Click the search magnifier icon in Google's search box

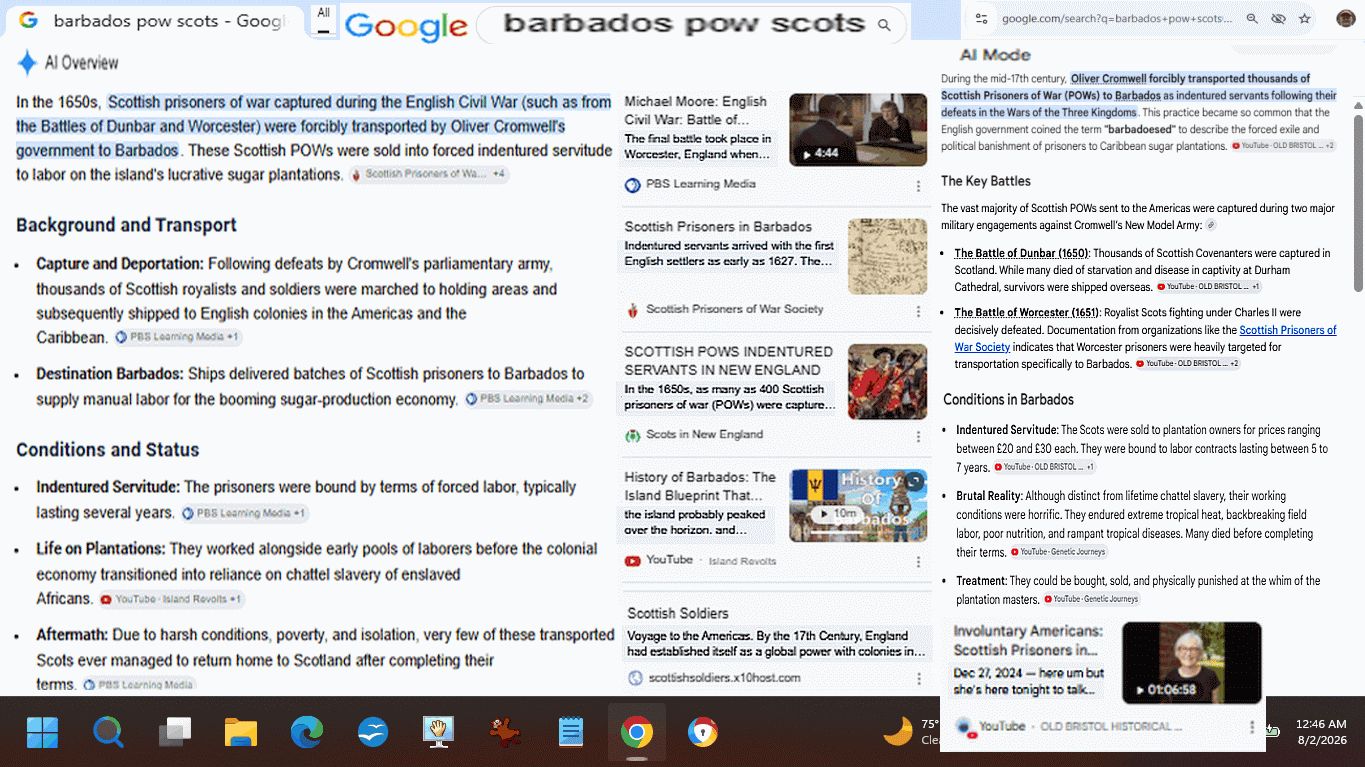point(884,25)
